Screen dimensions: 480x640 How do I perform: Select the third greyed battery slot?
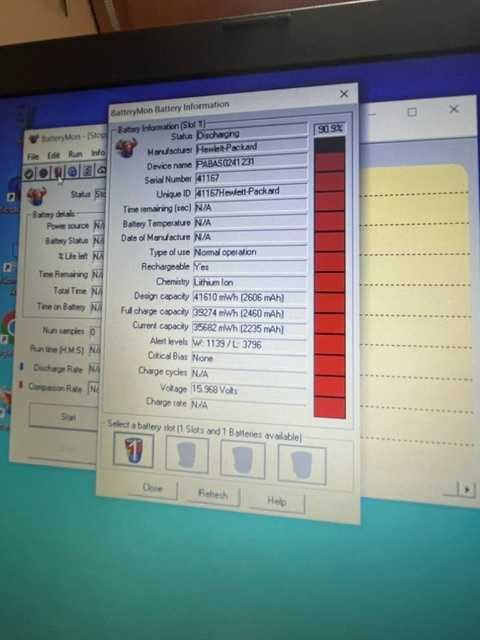pyautogui.click(x=242, y=460)
